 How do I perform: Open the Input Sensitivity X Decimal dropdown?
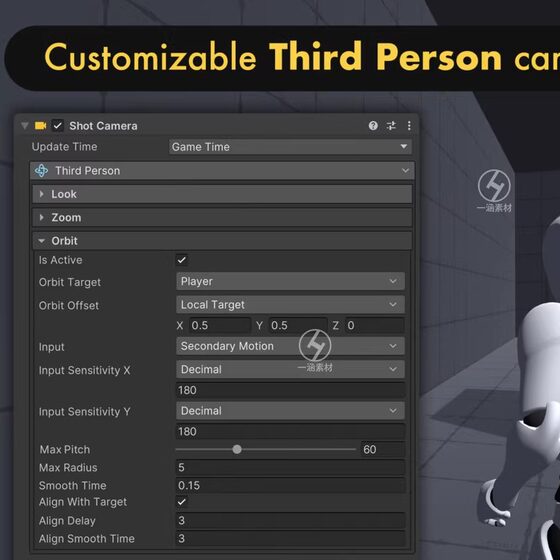290,369
